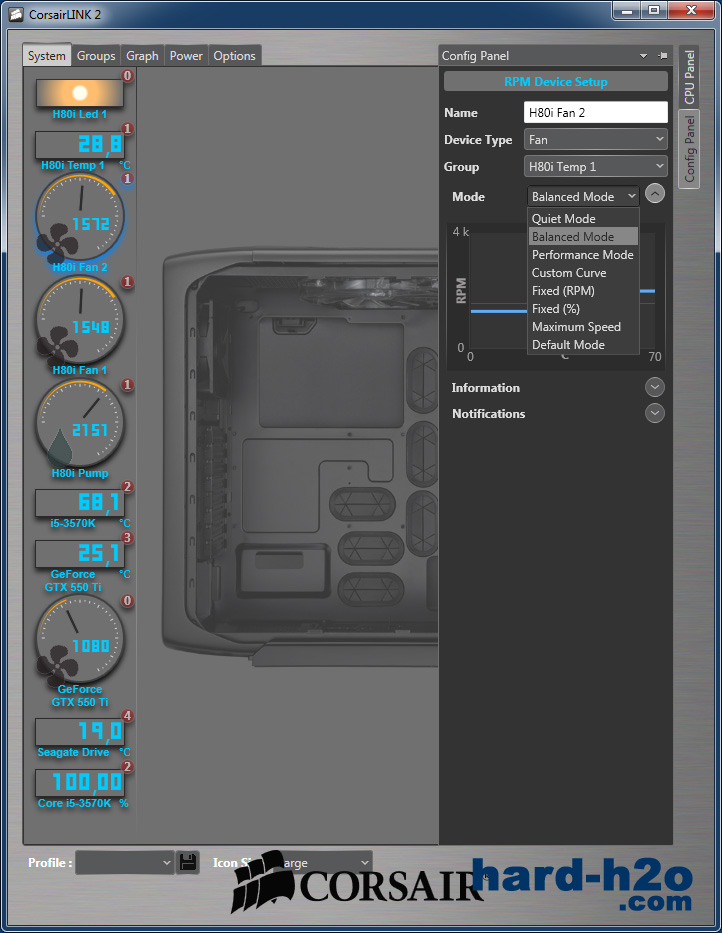Image resolution: width=722 pixels, height=933 pixels.
Task: Click the H80i Pump label
Action: 80,473
